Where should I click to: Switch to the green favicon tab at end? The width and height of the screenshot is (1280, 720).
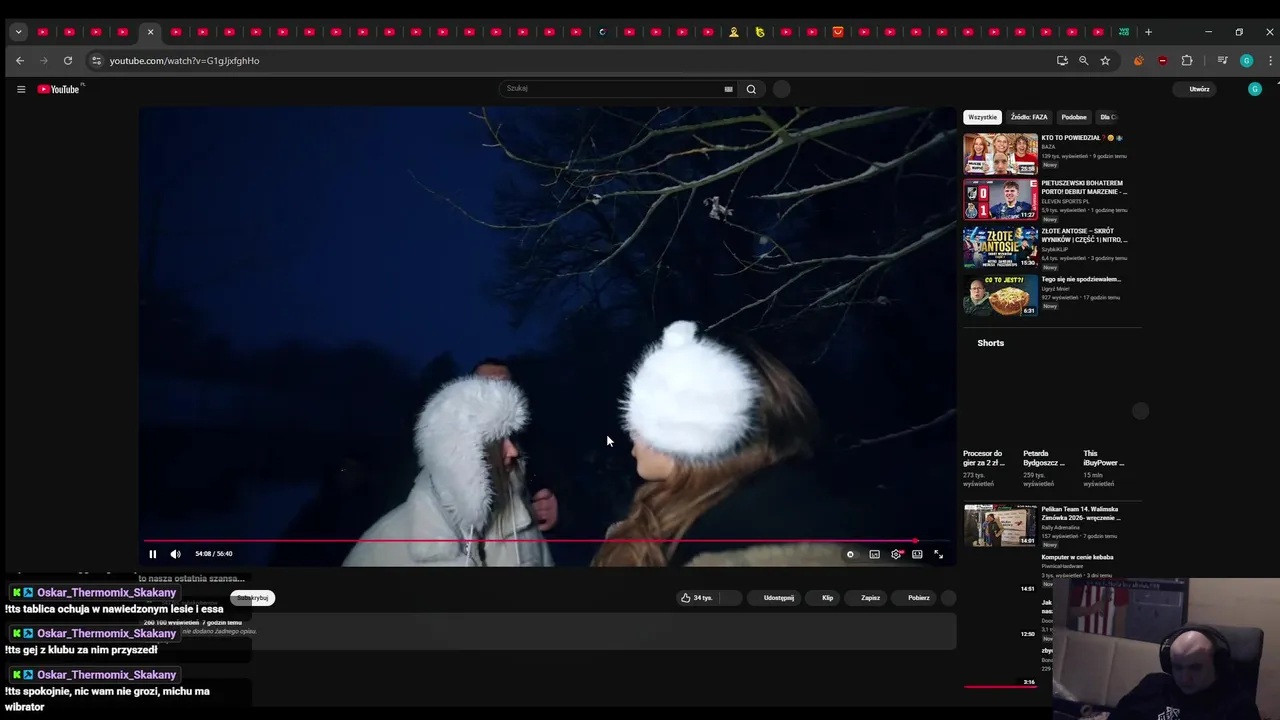click(1124, 32)
